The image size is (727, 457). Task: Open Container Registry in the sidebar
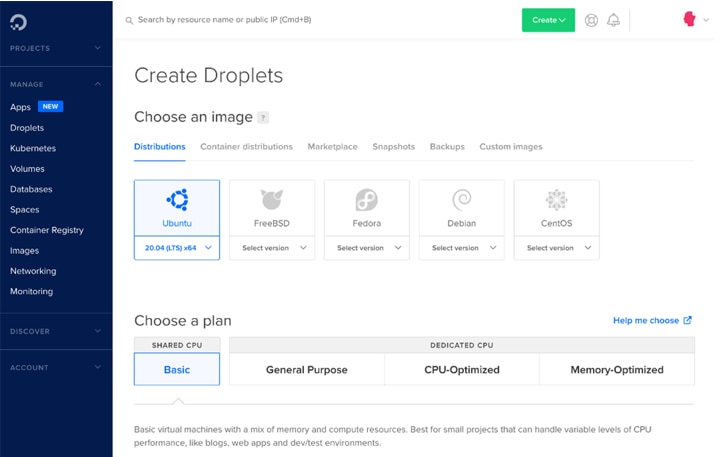pos(47,230)
